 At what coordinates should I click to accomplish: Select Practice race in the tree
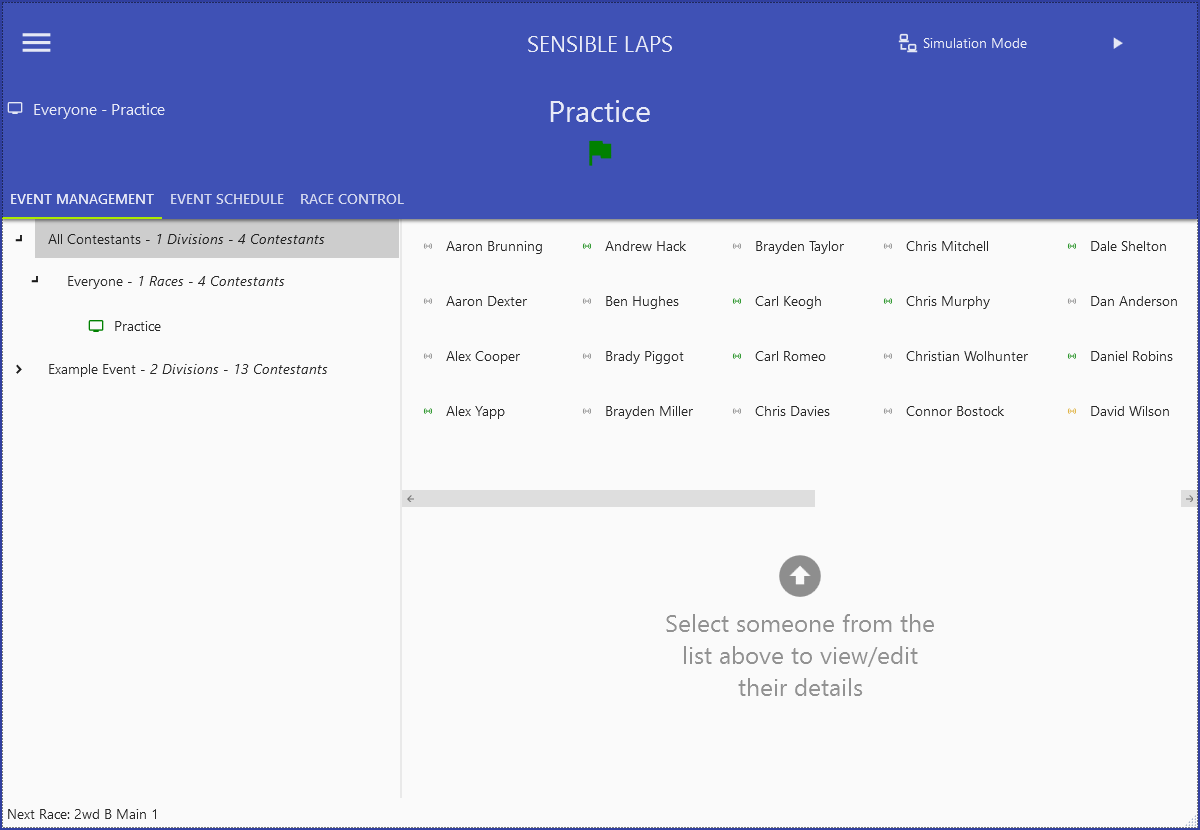(x=137, y=326)
